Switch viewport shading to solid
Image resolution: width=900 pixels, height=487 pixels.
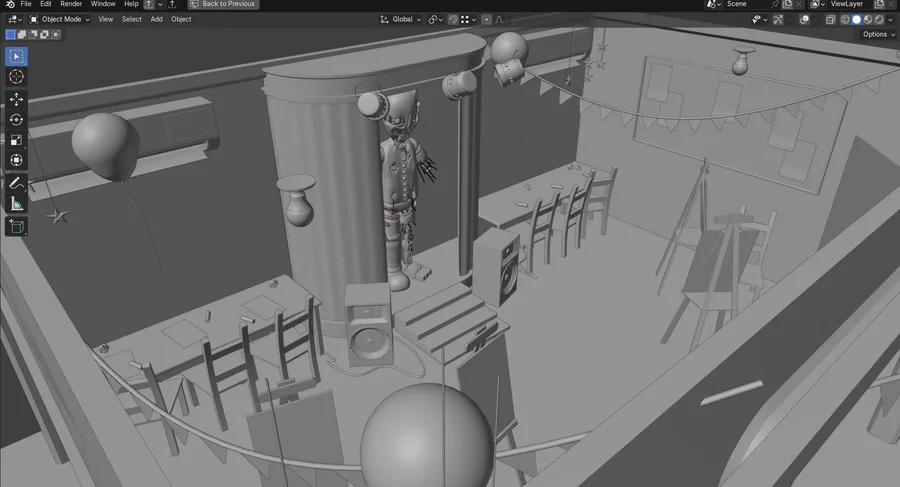[x=856, y=20]
